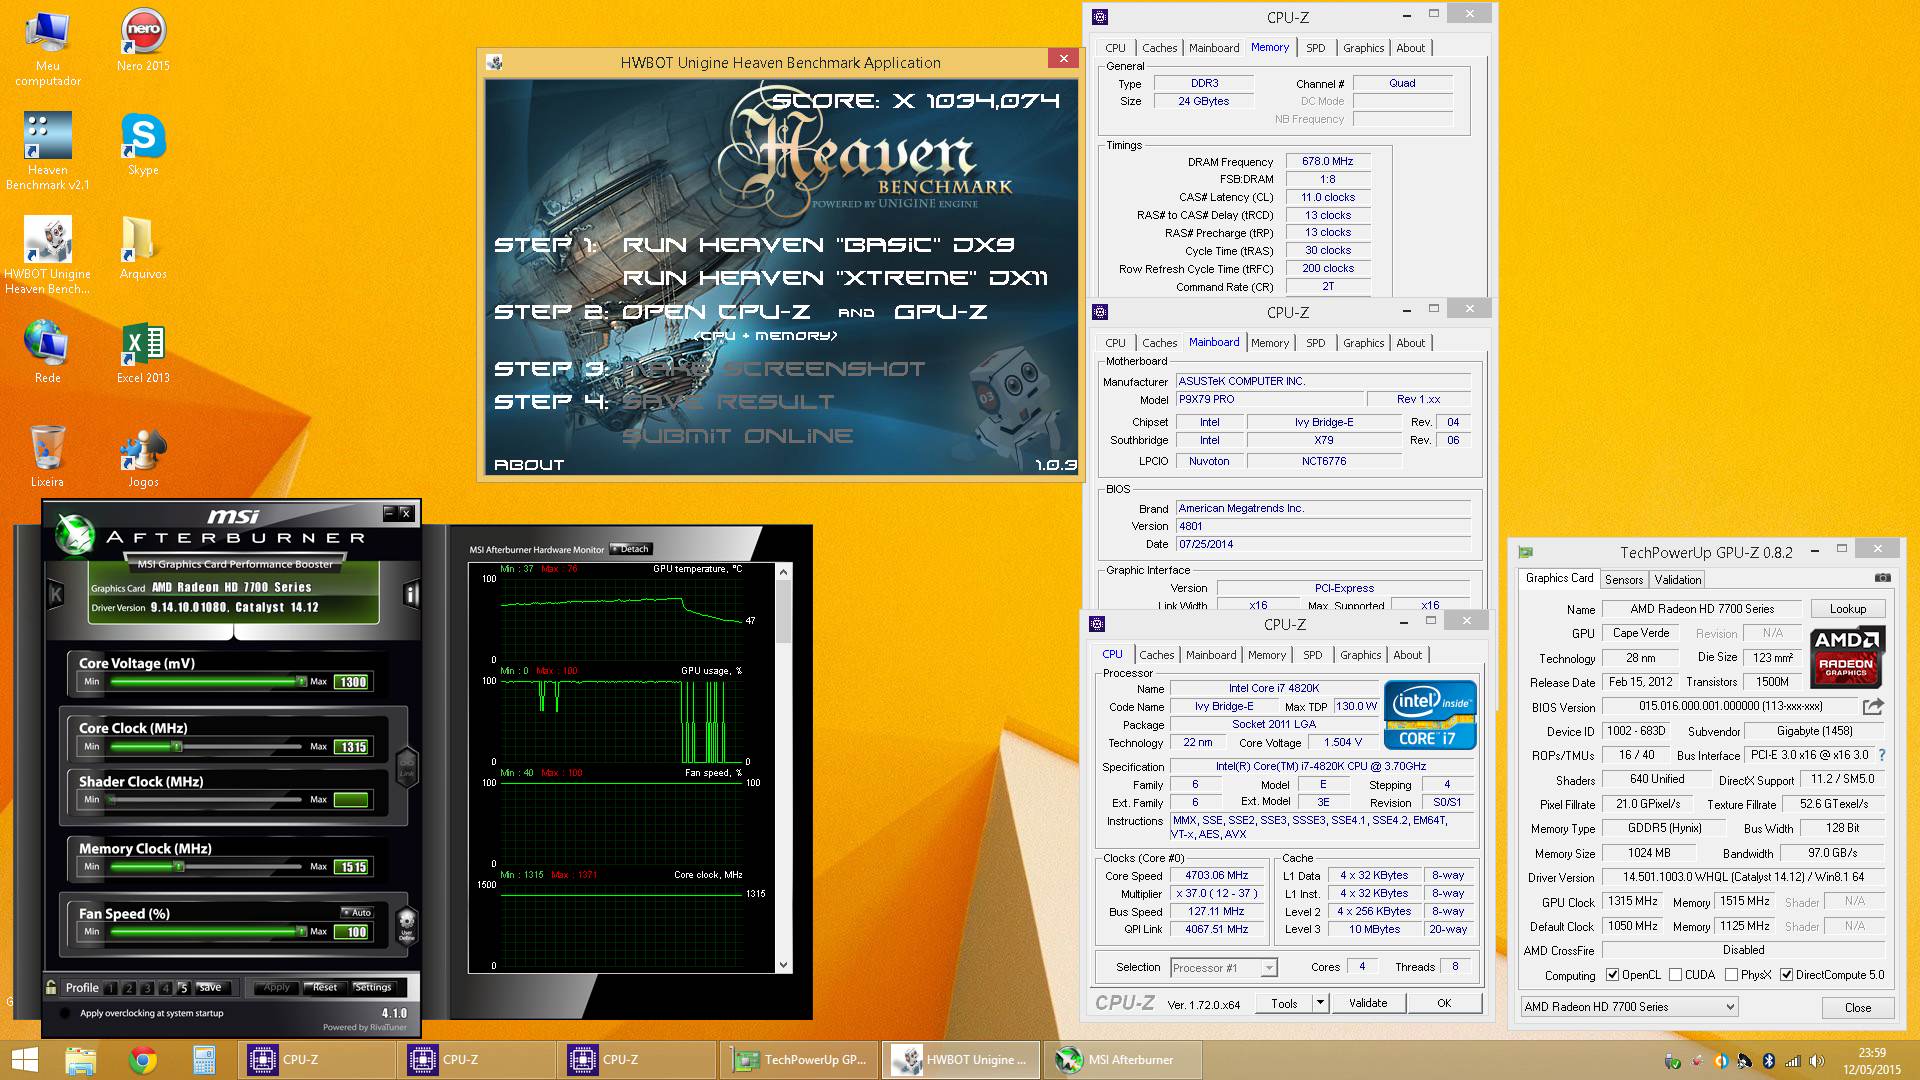1920x1080 pixels.
Task: Click the Kombustor K icon in Afterburner
Action: 56,595
